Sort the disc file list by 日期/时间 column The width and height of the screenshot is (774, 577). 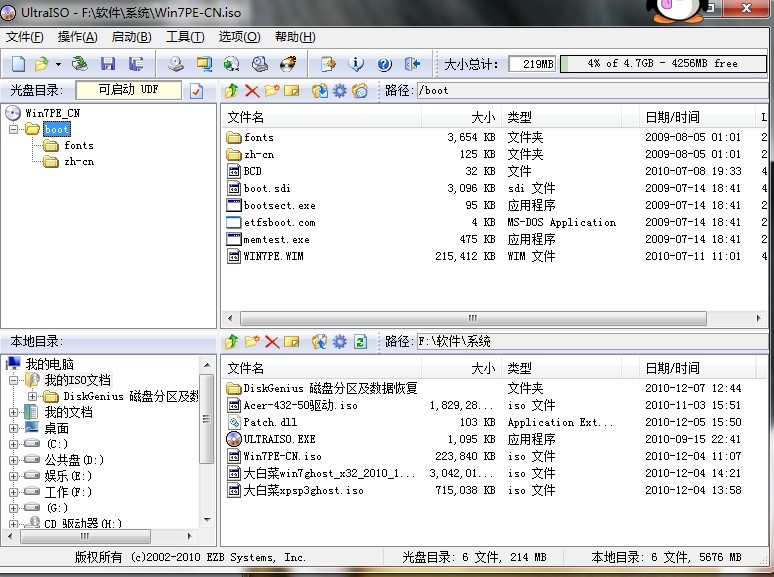point(697,117)
